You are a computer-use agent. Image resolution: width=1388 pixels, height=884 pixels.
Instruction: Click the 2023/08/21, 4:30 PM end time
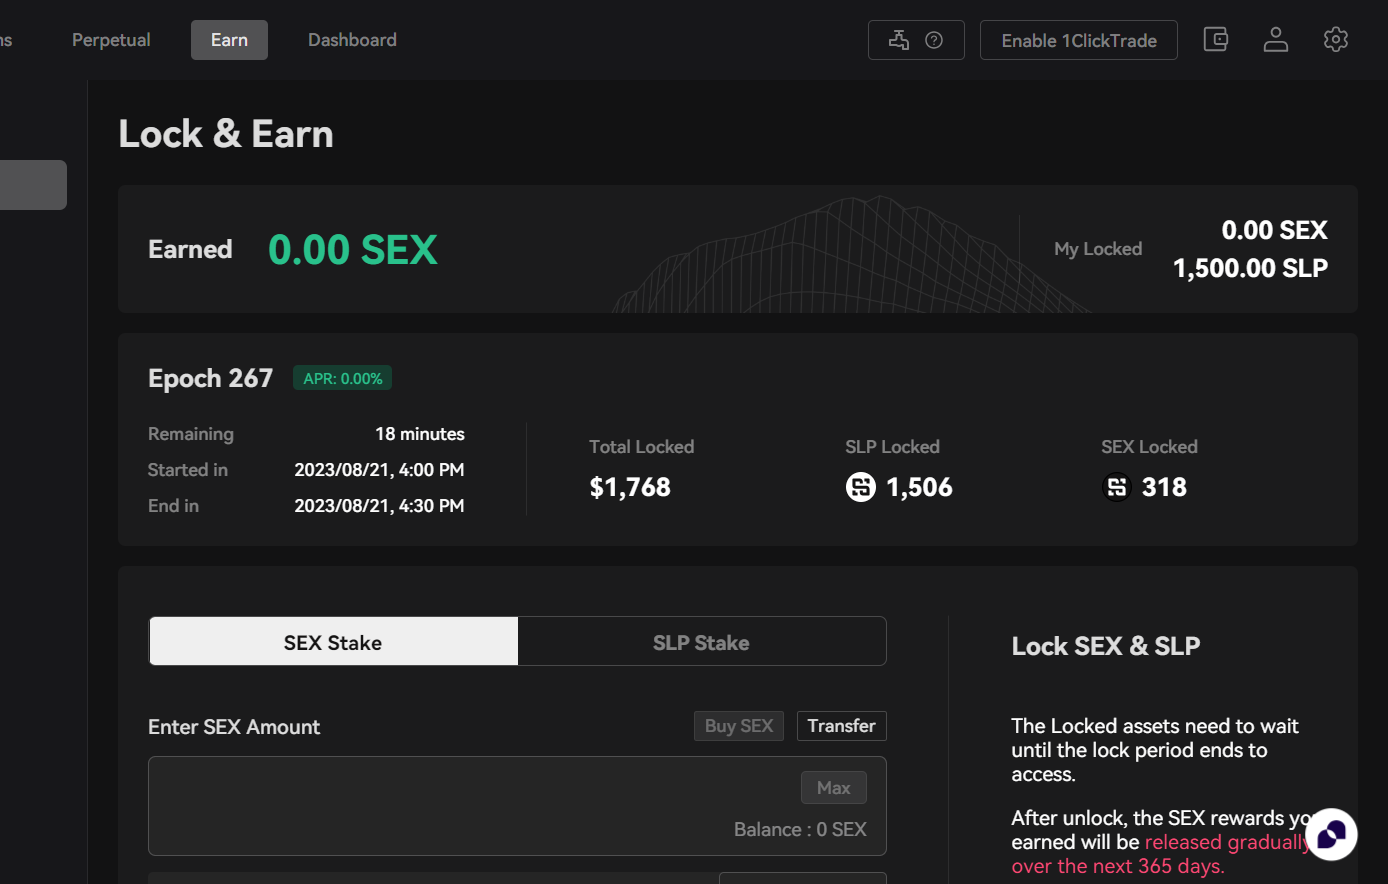[379, 506]
